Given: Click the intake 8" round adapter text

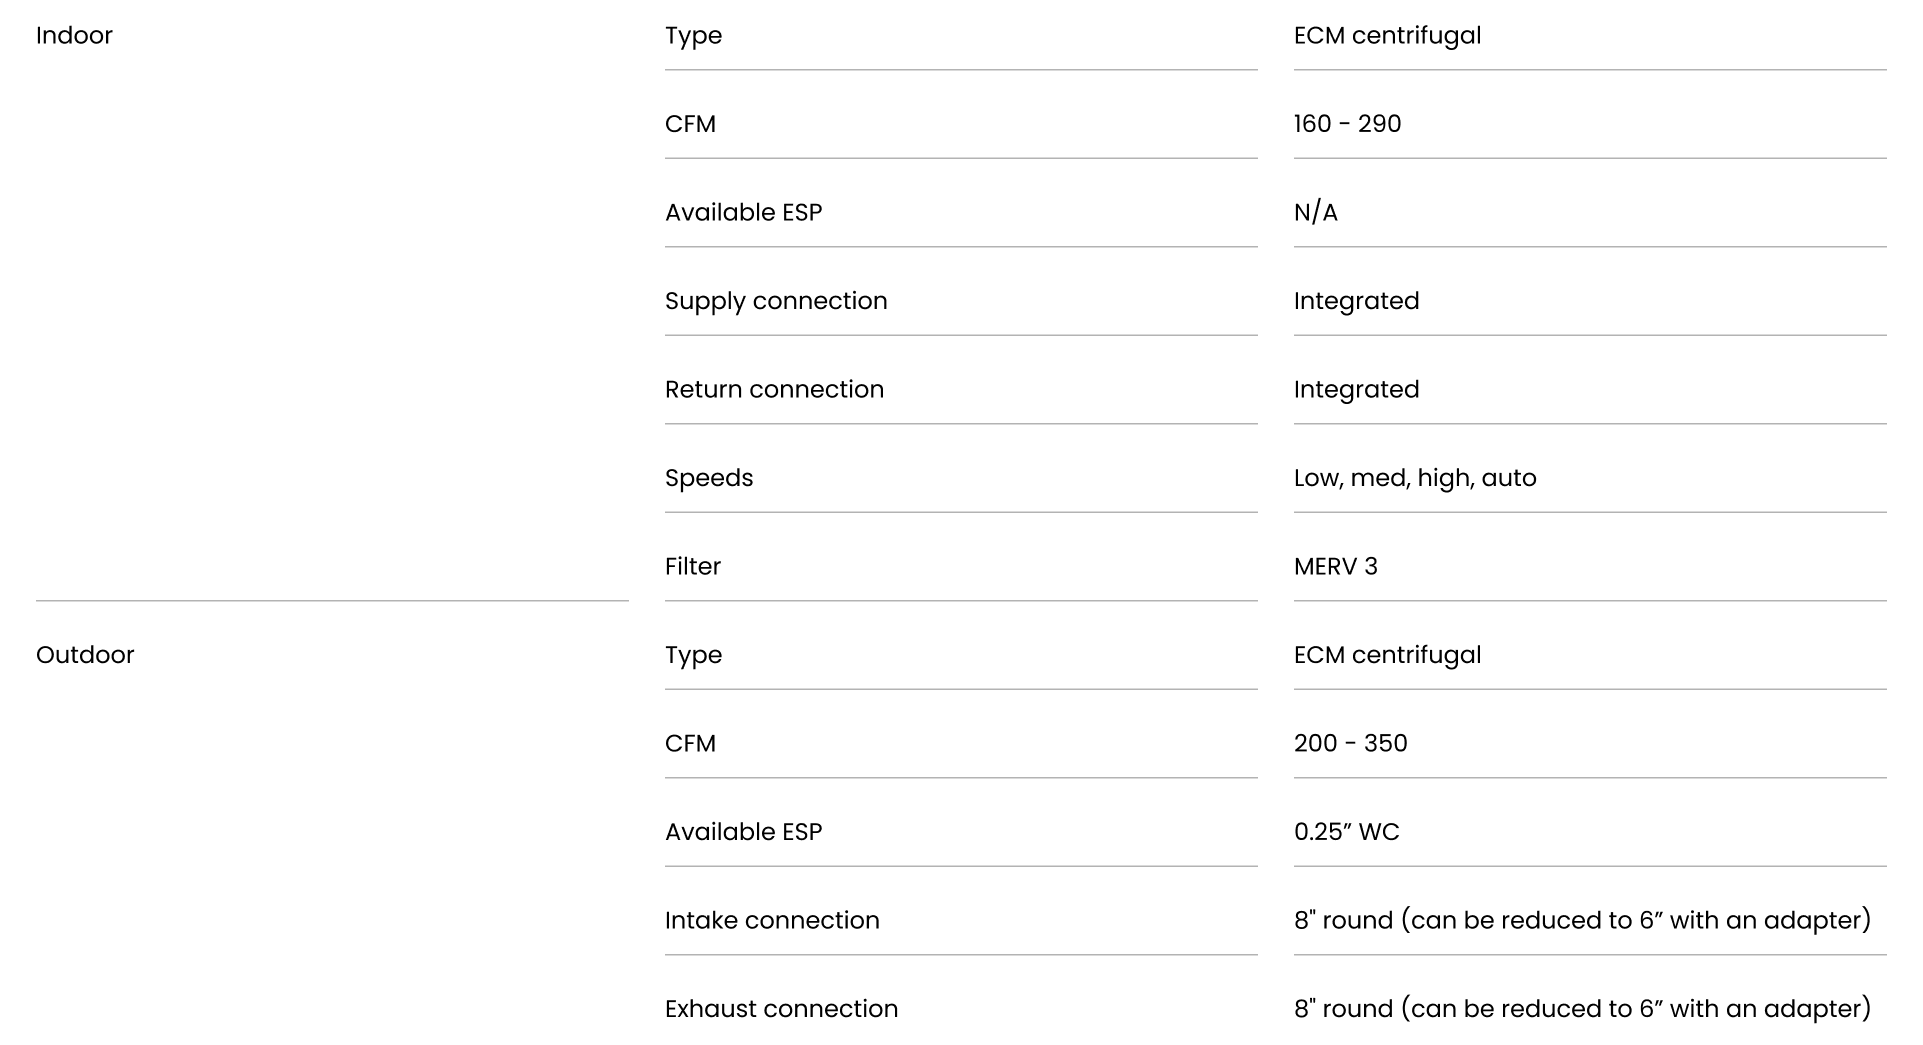Looking at the screenshot, I should click(1582, 921).
